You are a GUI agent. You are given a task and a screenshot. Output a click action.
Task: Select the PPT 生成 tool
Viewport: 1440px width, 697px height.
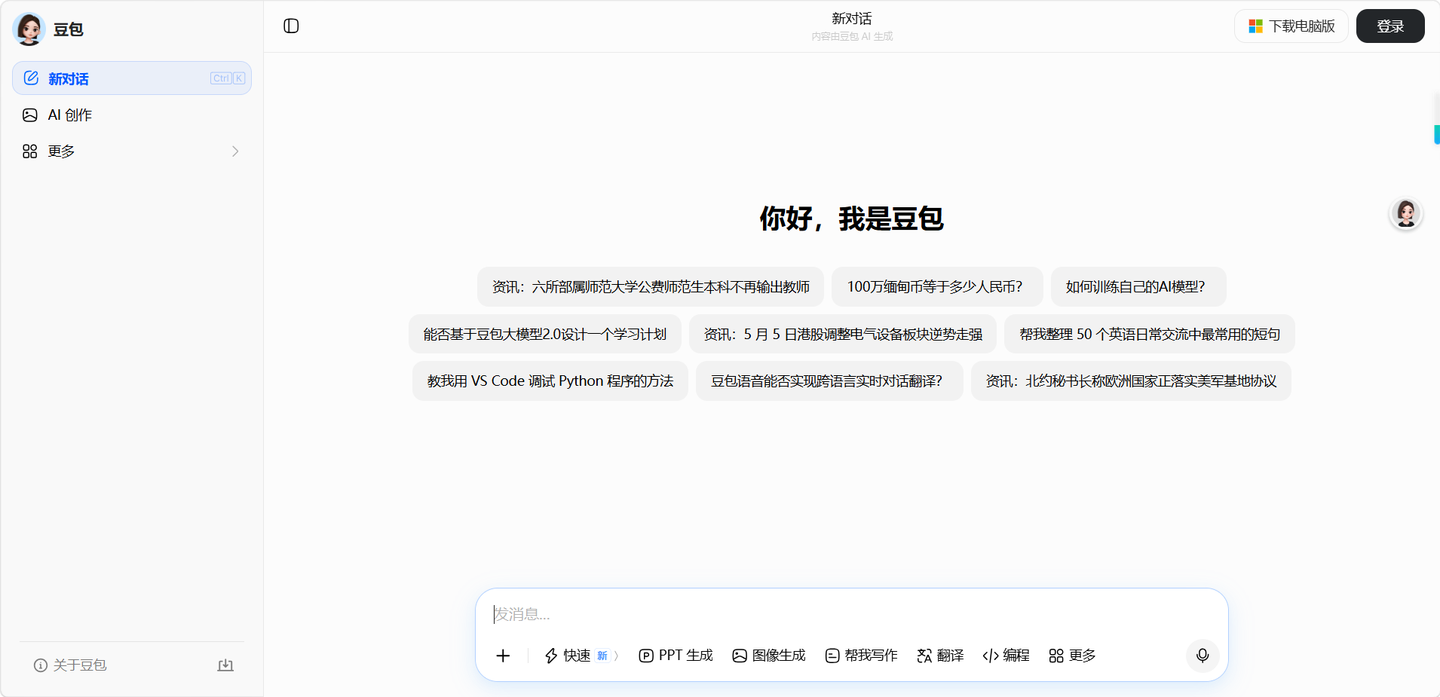pos(676,656)
